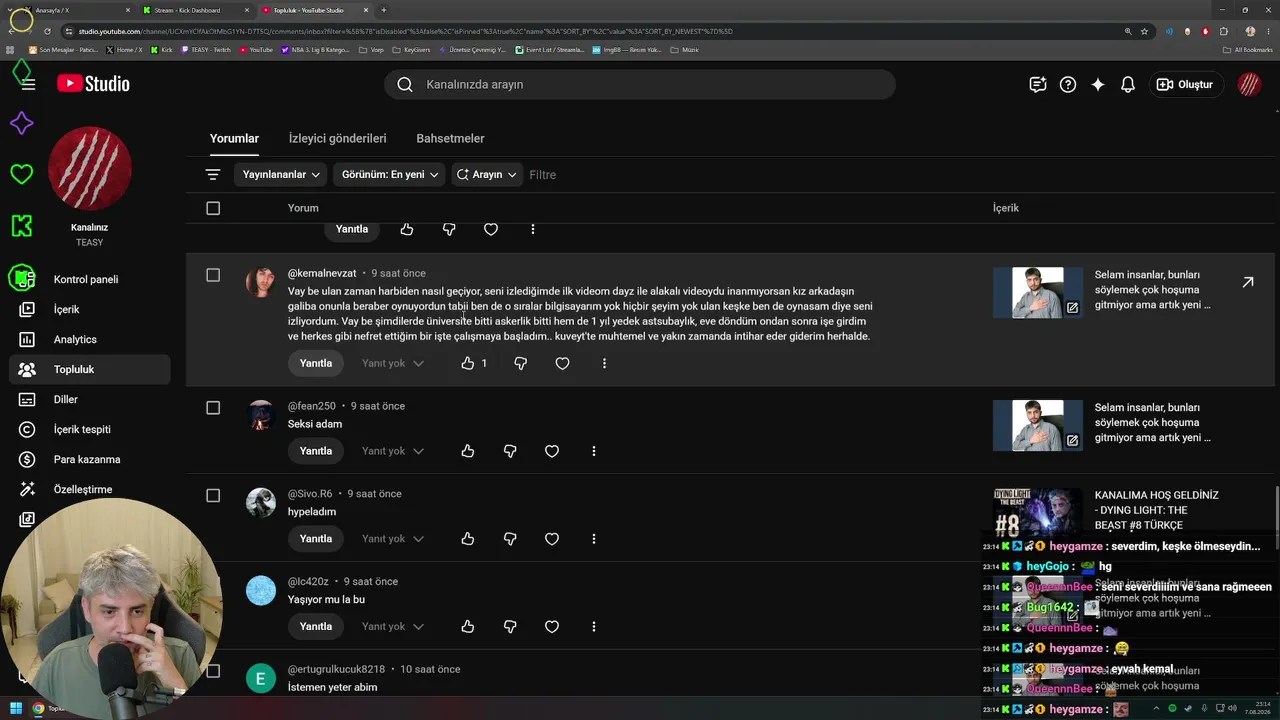The width and height of the screenshot is (1280, 720).
Task: Switch to the İzleyici gönderileri tab
Action: point(337,139)
